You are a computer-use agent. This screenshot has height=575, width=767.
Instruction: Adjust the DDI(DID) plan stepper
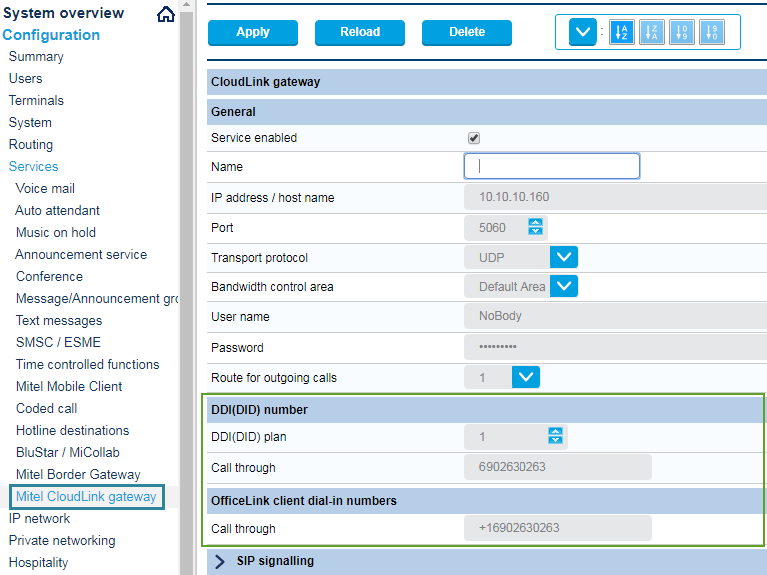click(x=556, y=436)
